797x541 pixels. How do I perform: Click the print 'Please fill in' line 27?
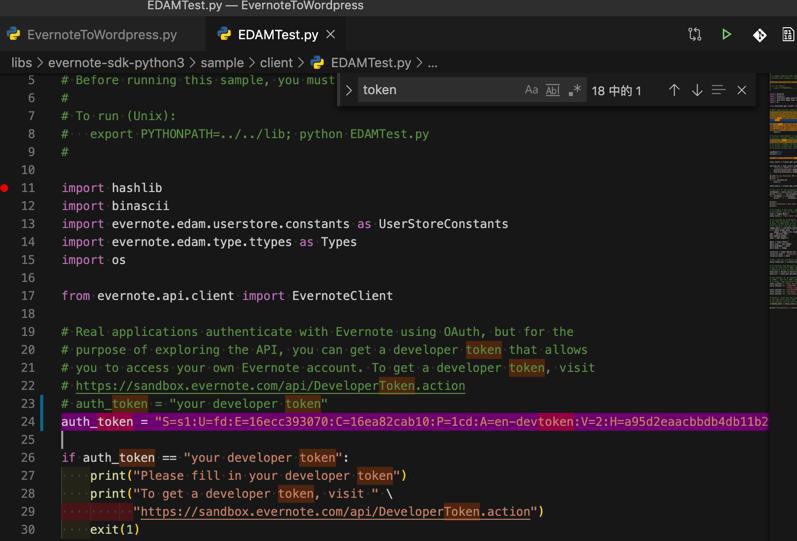[x=248, y=476]
